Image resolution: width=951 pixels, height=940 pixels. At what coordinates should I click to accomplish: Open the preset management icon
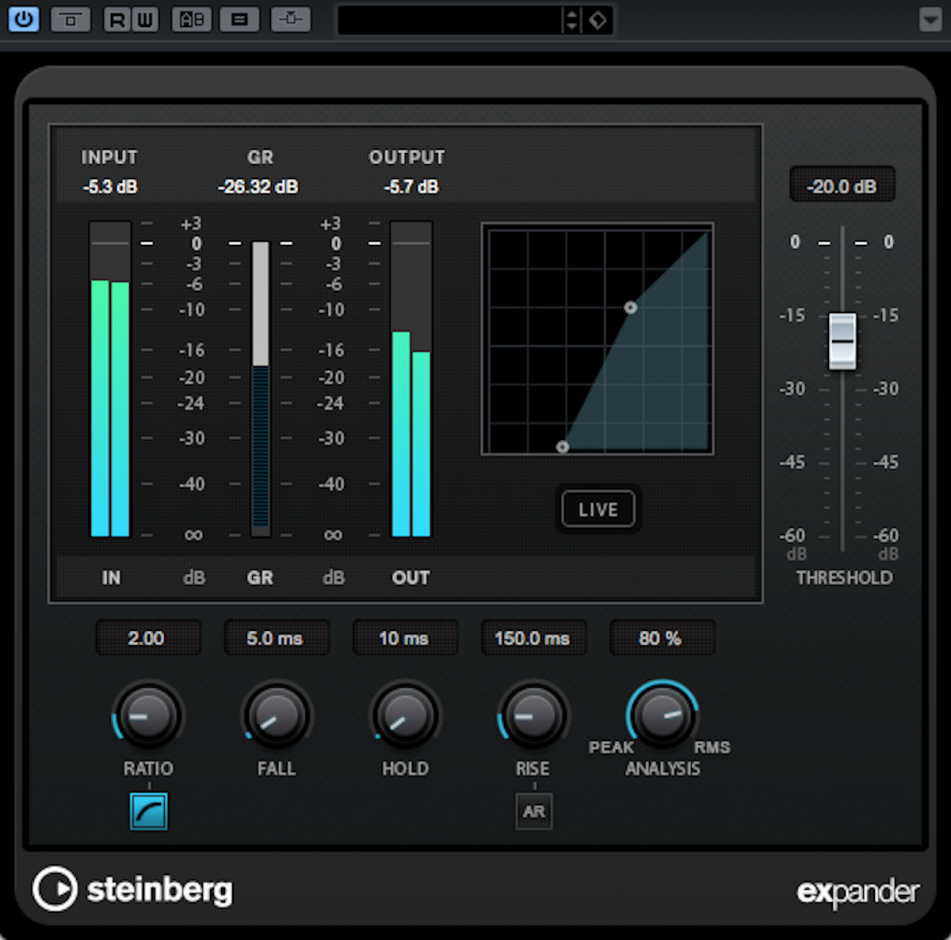click(598, 20)
